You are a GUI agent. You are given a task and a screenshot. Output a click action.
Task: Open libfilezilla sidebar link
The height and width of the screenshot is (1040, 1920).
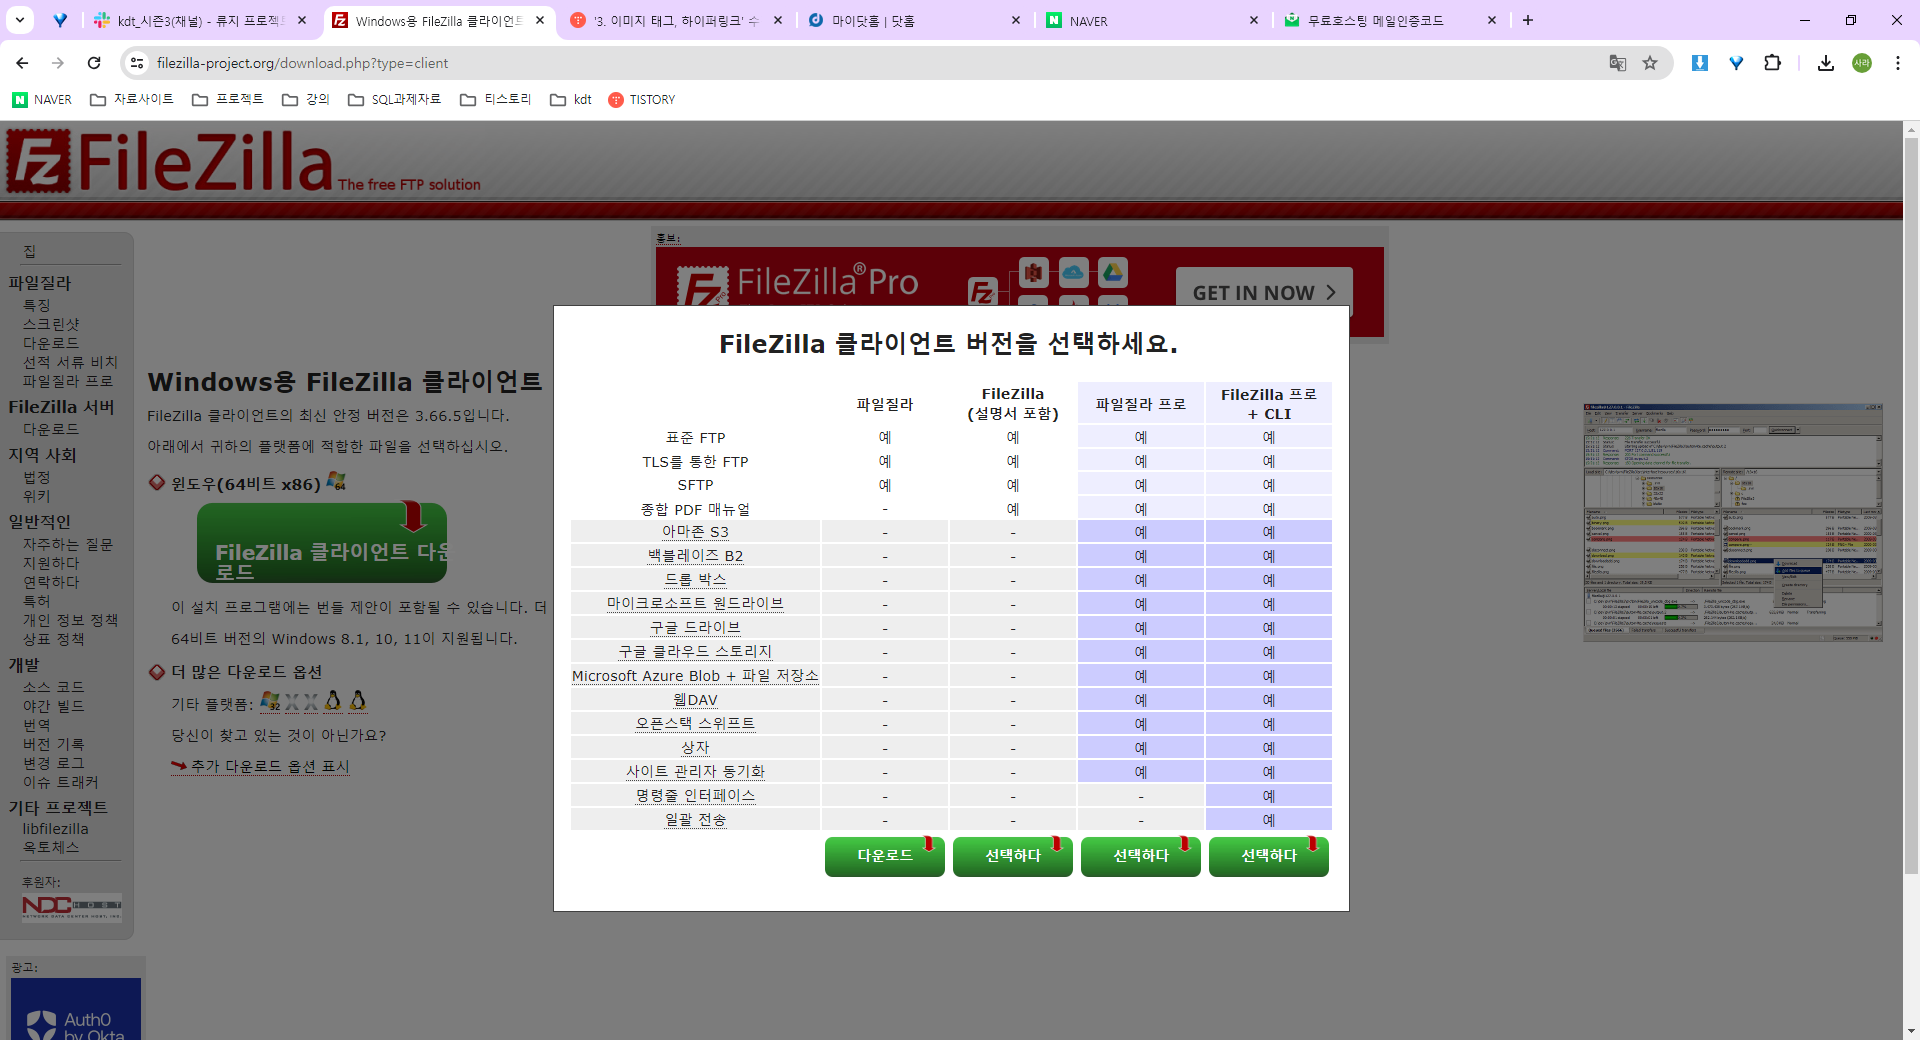[x=56, y=829]
